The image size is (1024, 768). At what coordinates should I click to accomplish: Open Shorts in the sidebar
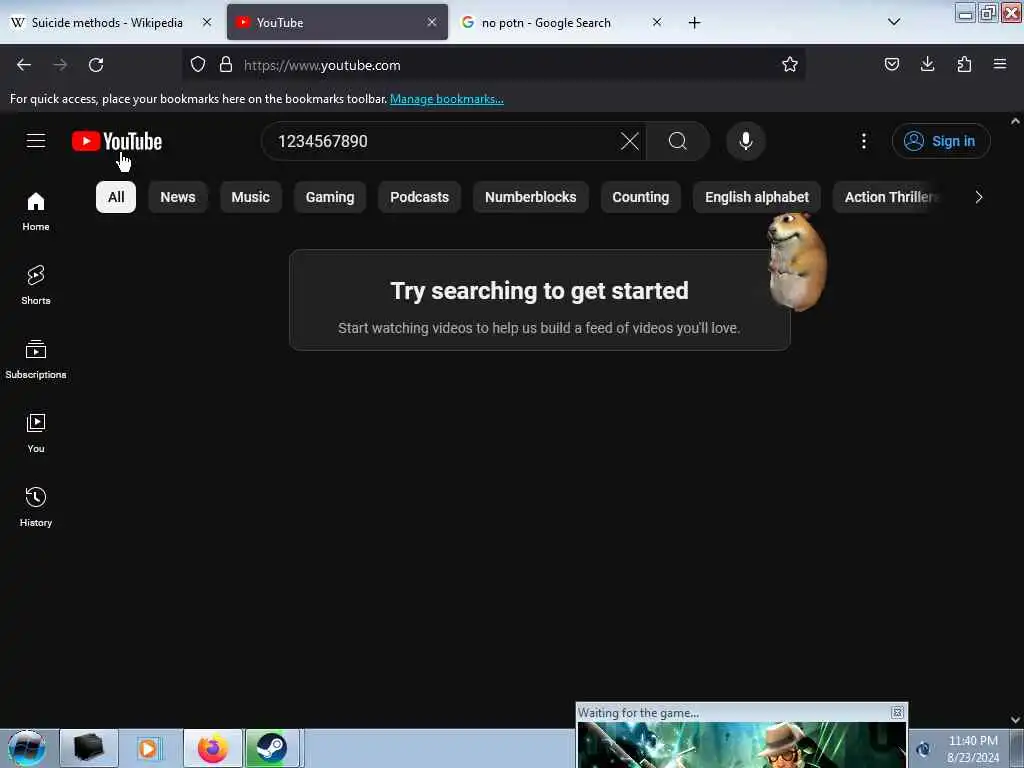point(36,285)
